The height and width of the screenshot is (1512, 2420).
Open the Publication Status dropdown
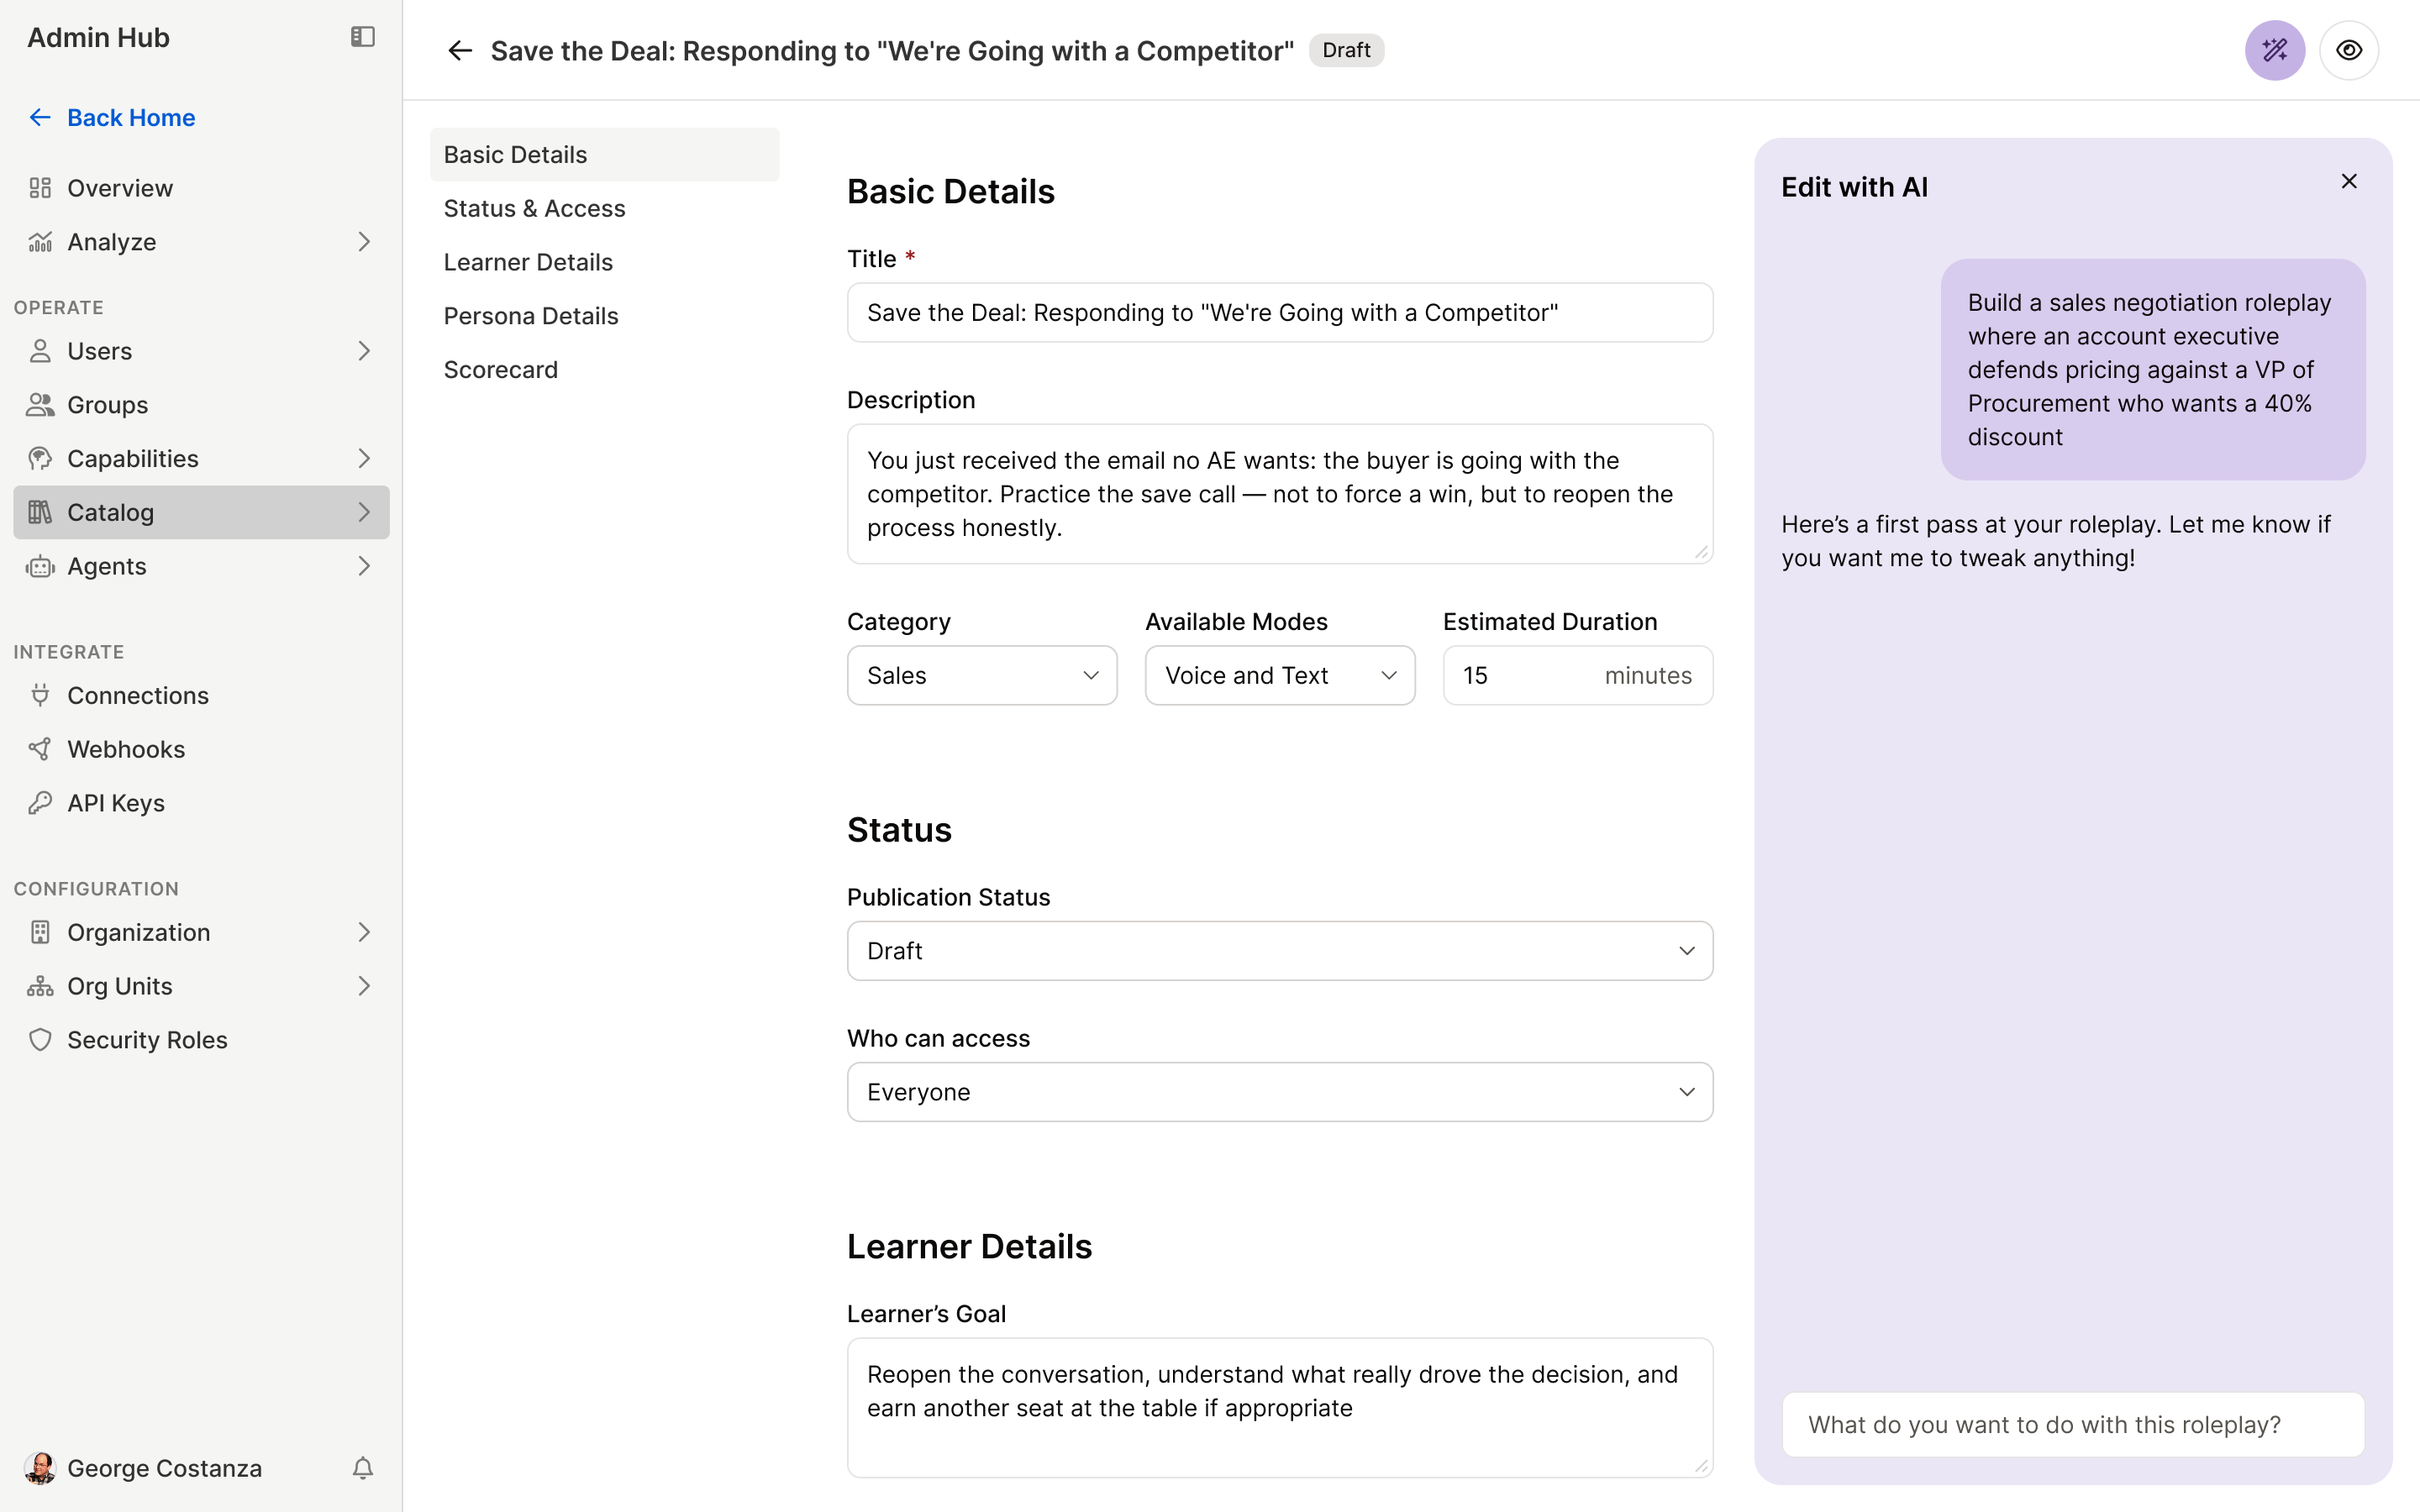tap(1280, 951)
